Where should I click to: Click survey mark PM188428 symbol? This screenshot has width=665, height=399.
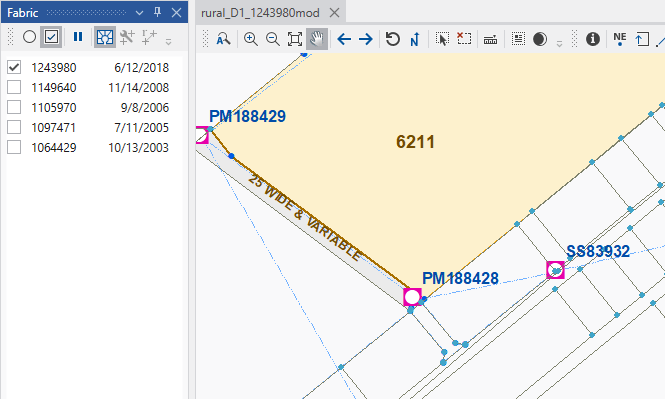(412, 297)
